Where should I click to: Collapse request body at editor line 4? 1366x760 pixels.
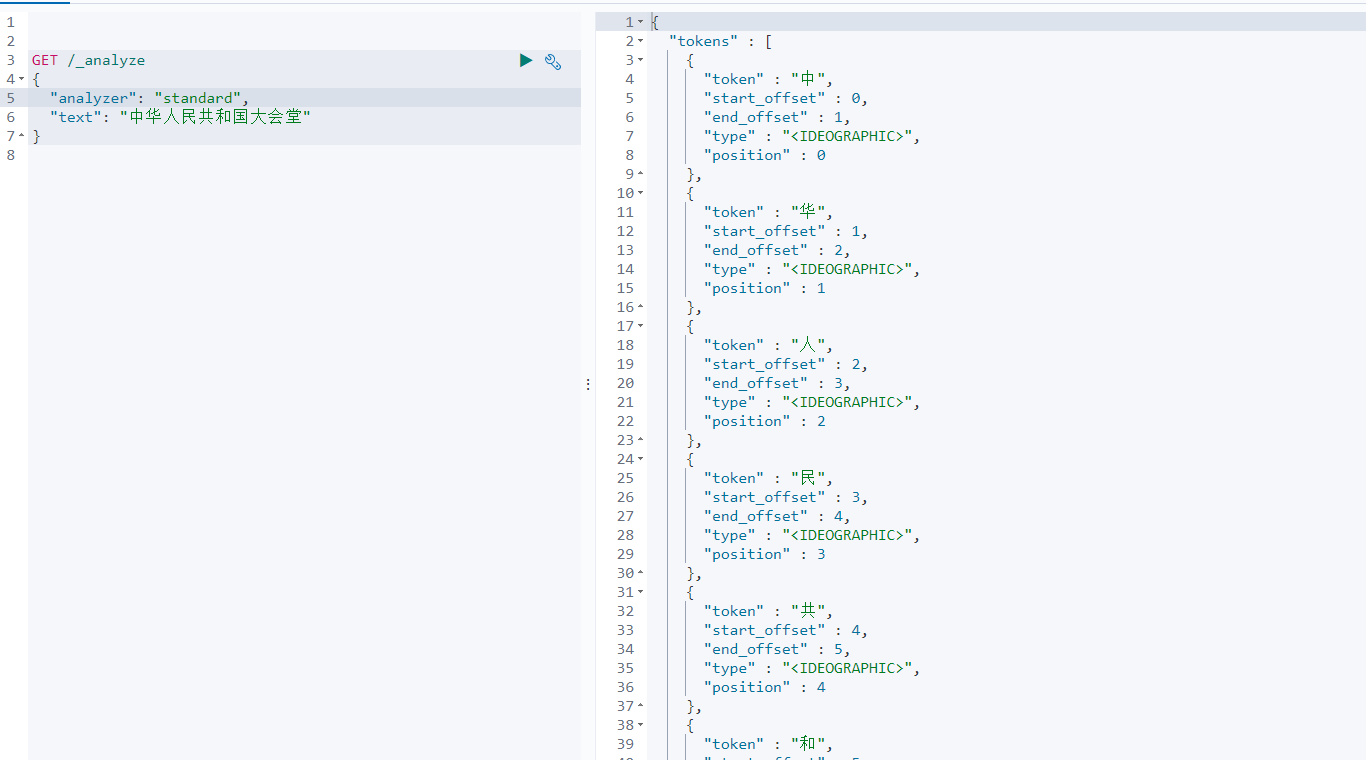point(22,79)
